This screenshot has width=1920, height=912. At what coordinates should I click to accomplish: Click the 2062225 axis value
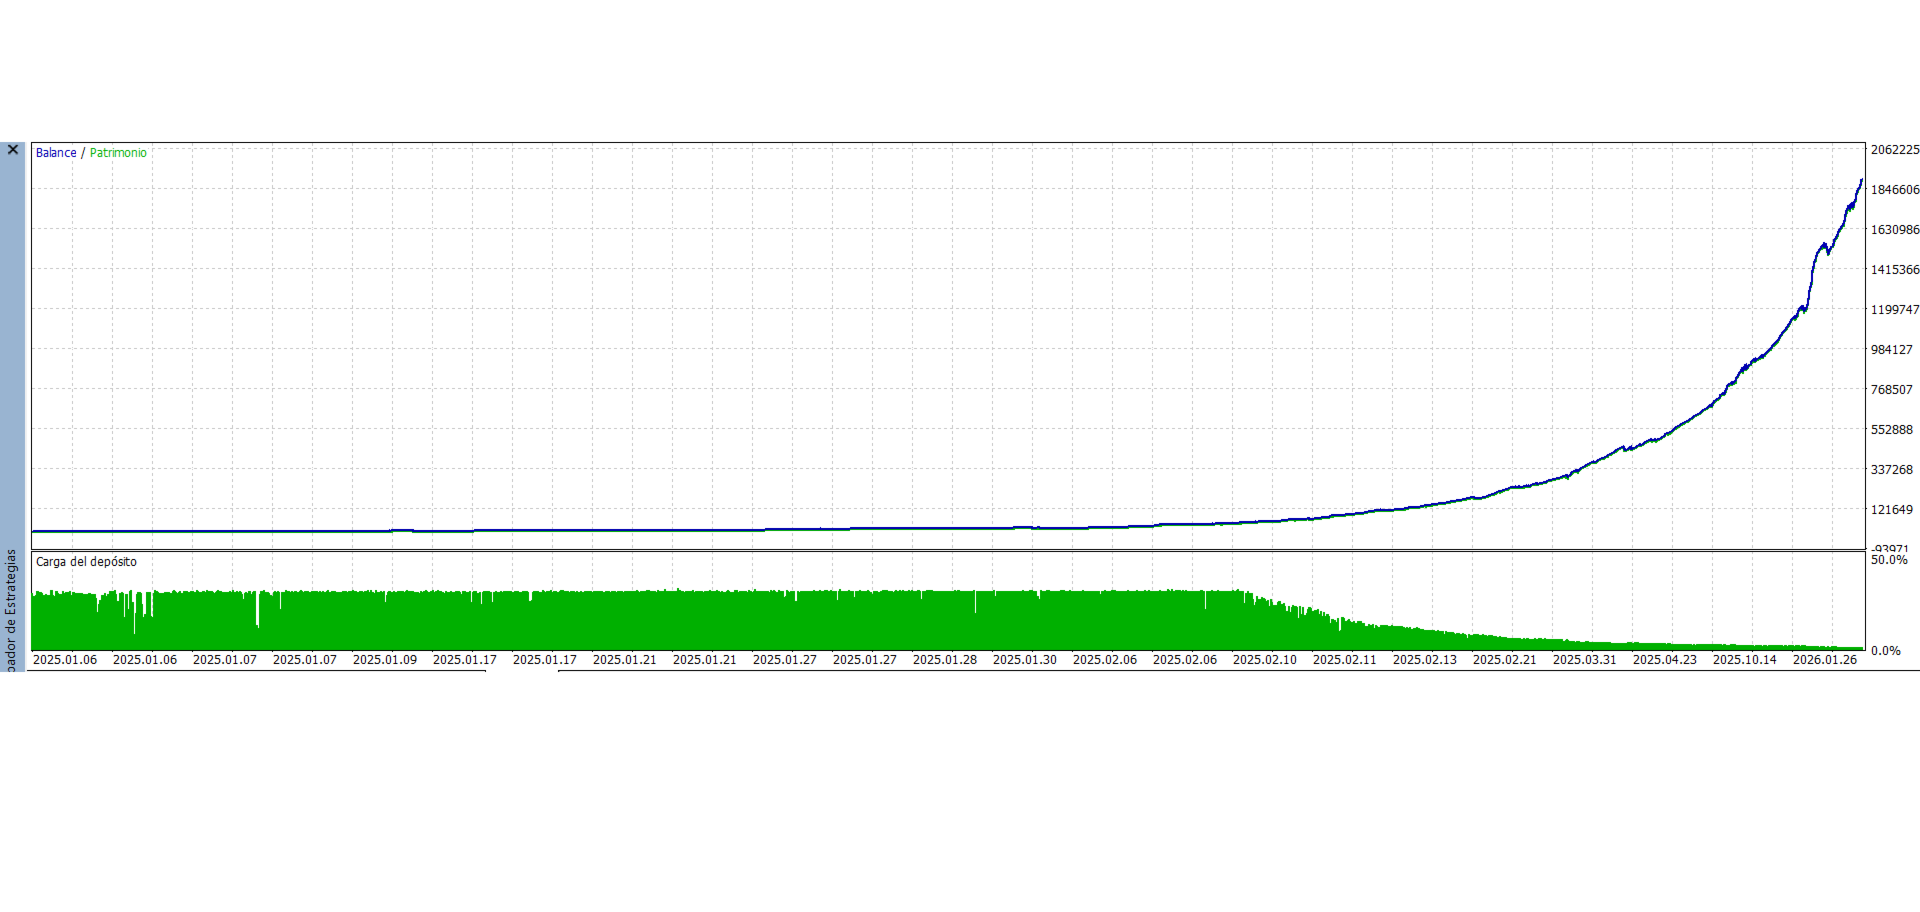pyautogui.click(x=1895, y=150)
